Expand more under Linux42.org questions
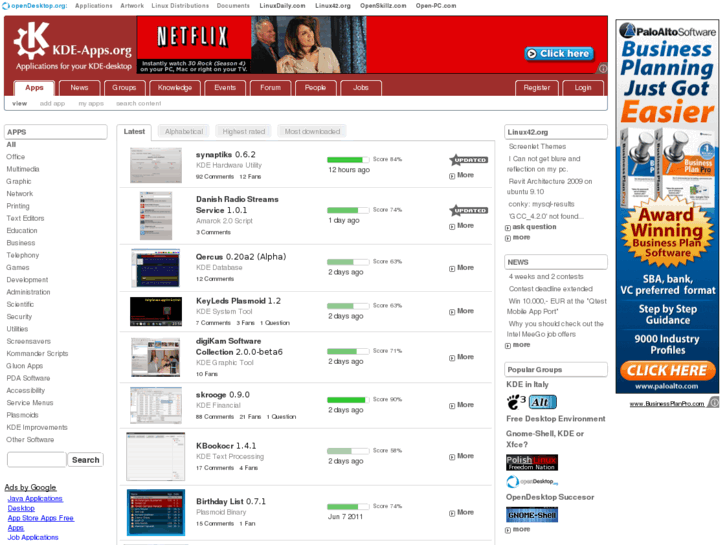 pos(518,237)
